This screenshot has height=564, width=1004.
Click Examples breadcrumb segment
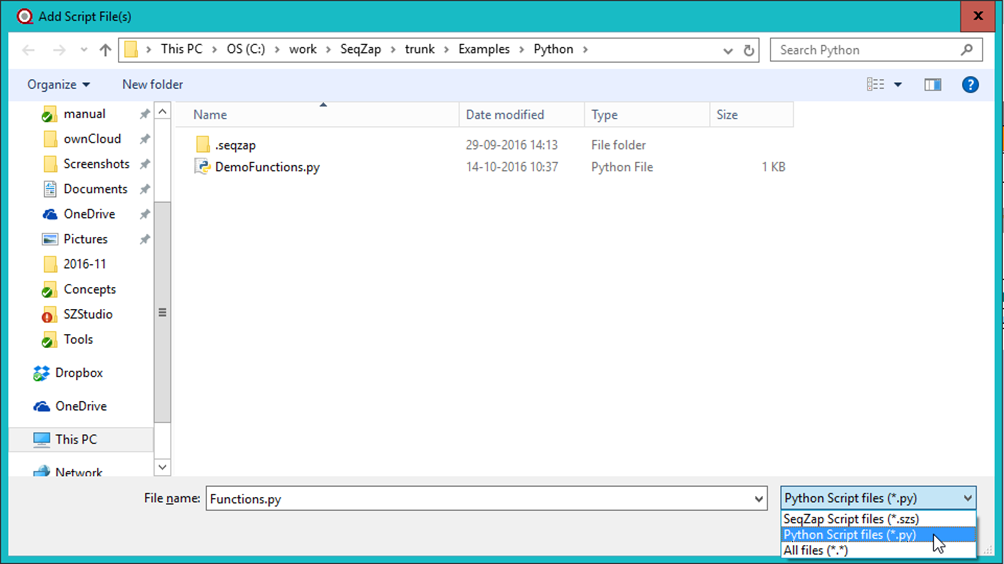point(484,49)
